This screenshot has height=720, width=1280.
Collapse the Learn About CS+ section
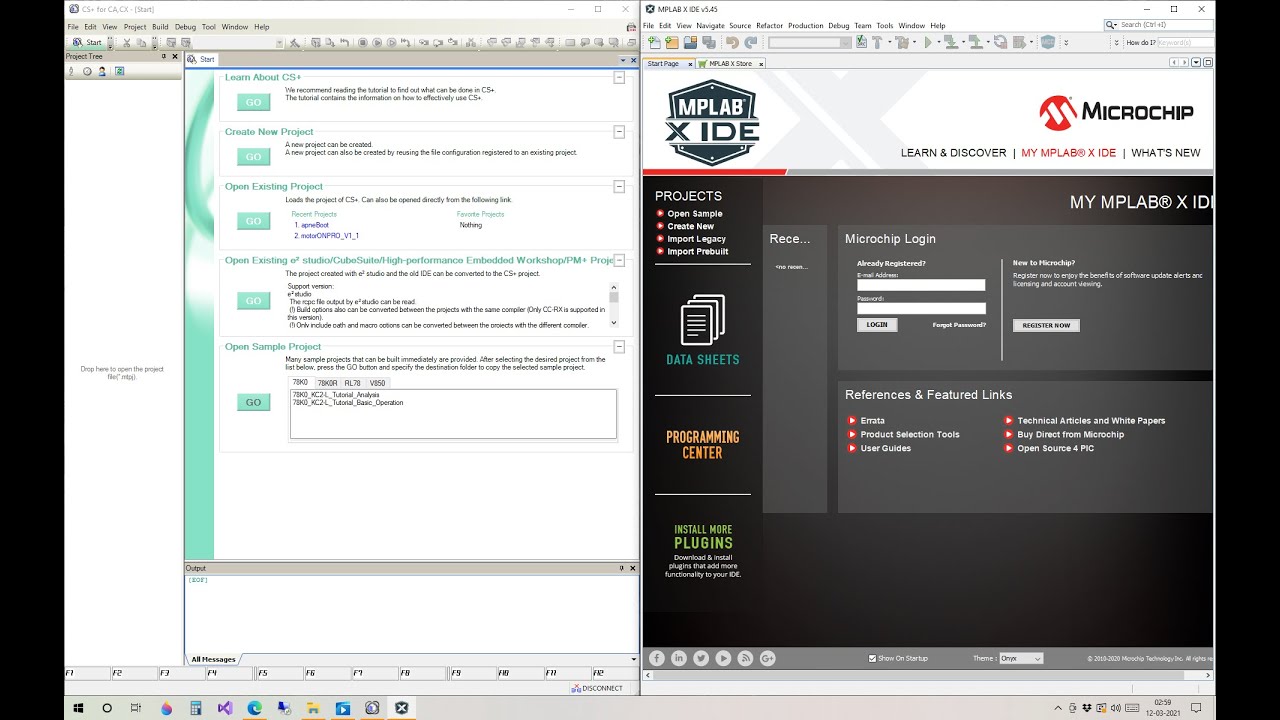pyautogui.click(x=619, y=77)
